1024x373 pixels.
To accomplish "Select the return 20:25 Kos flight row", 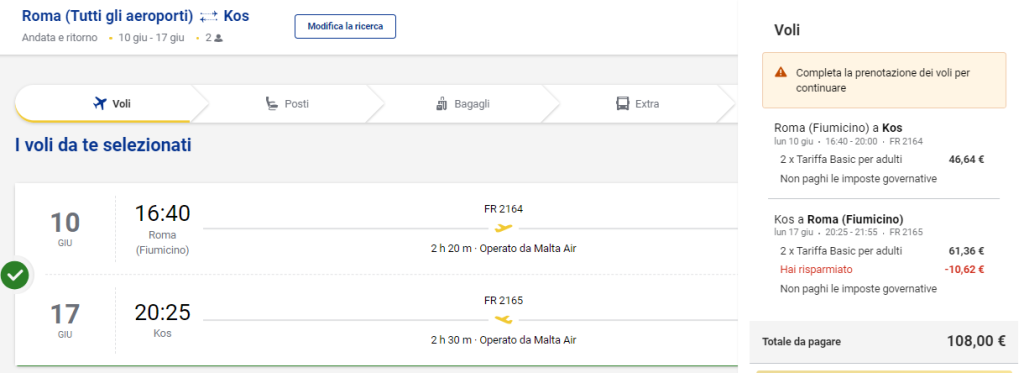I will pos(376,320).
